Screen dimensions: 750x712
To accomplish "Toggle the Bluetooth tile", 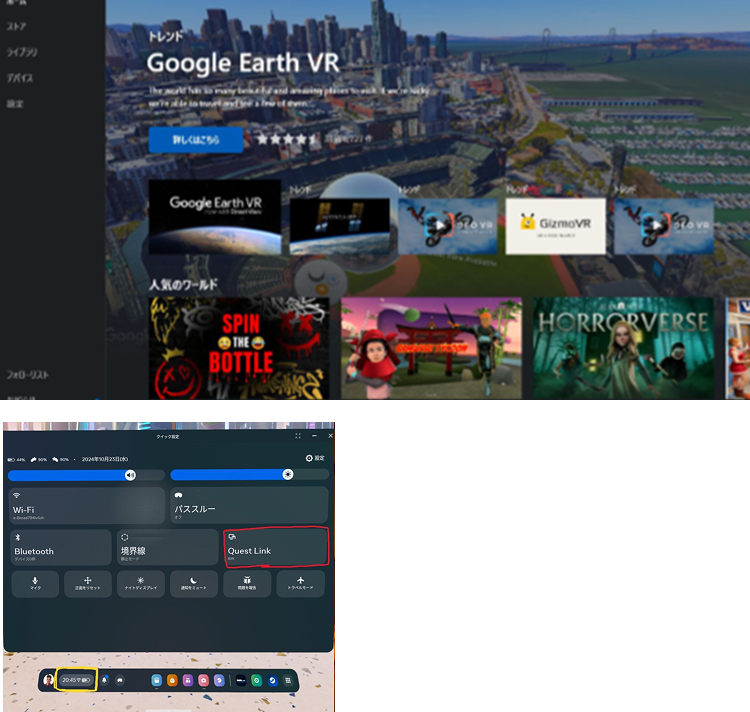I will click(x=61, y=547).
